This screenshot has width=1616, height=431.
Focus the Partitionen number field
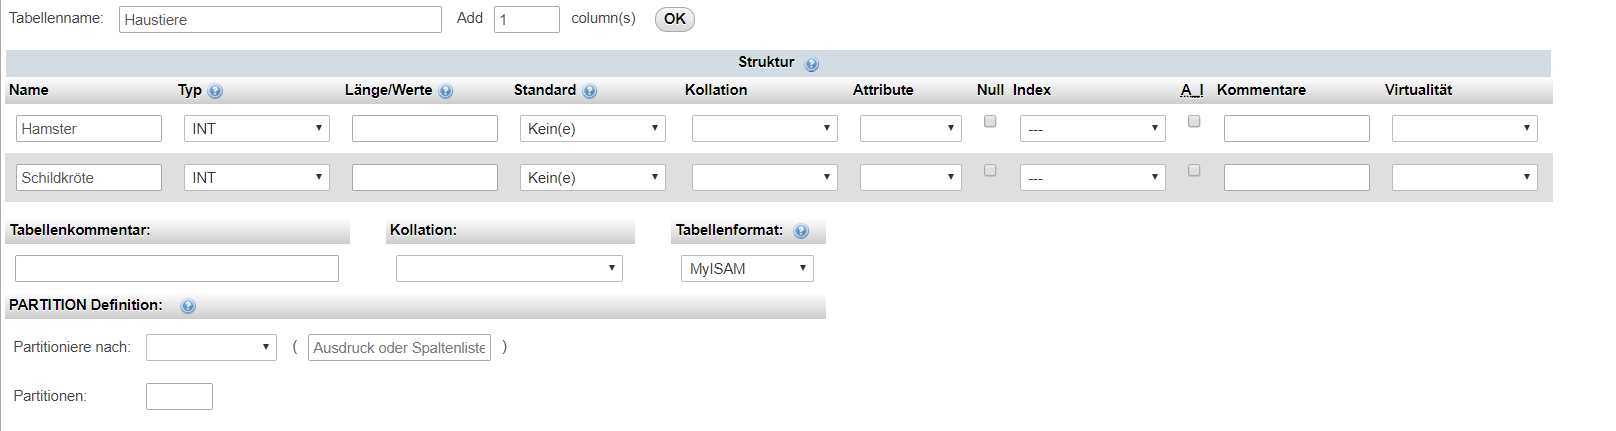tap(179, 396)
